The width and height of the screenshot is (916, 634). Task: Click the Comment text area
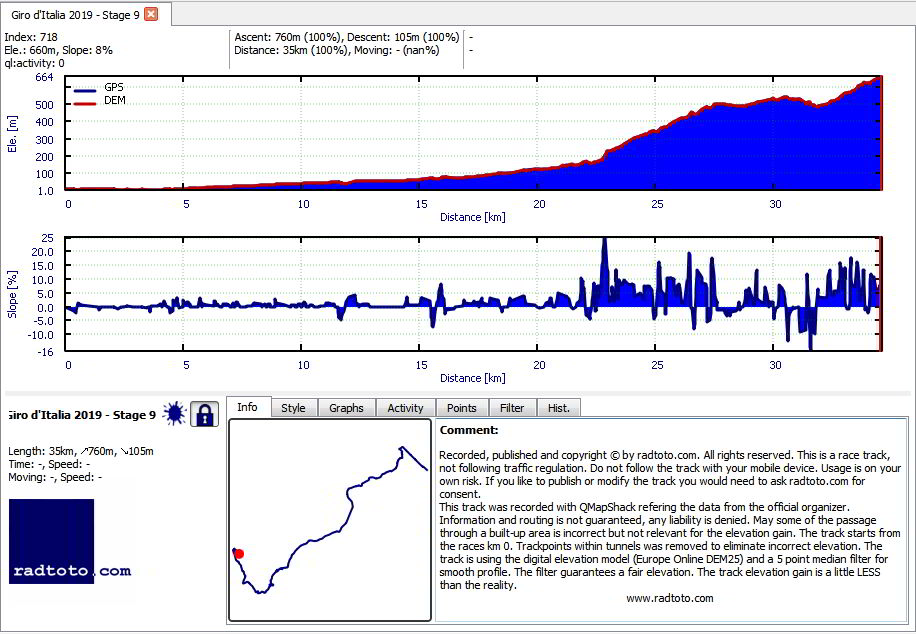click(671, 519)
